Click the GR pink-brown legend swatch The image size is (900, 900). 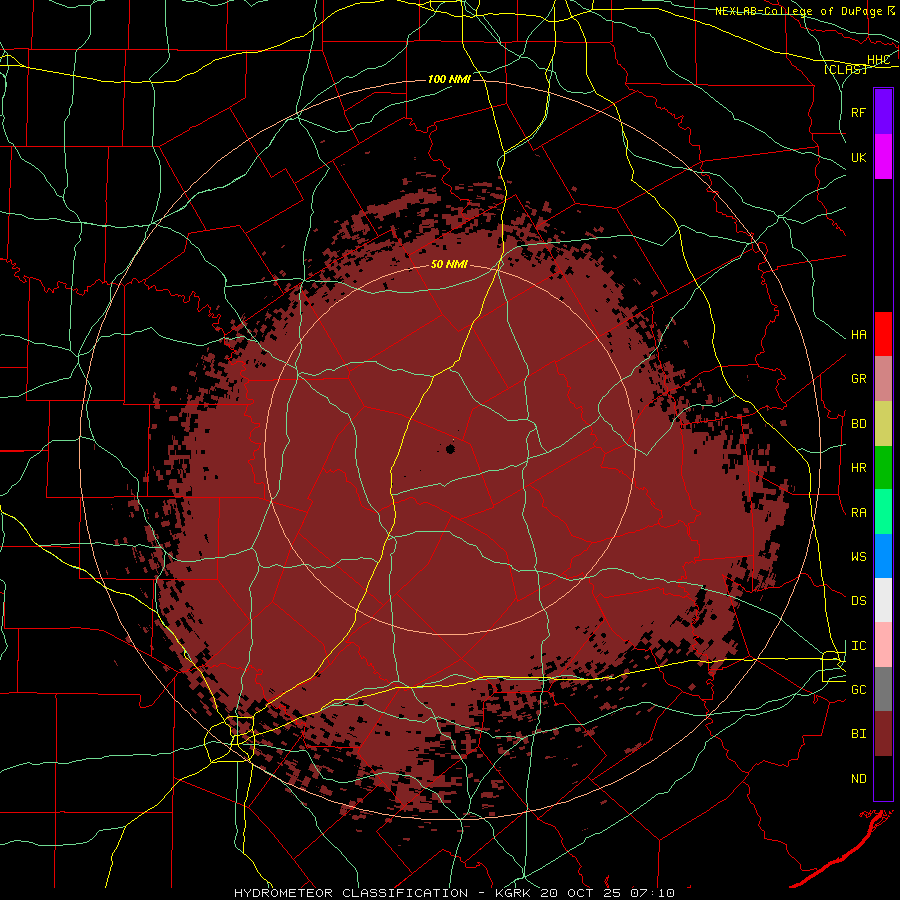point(883,379)
